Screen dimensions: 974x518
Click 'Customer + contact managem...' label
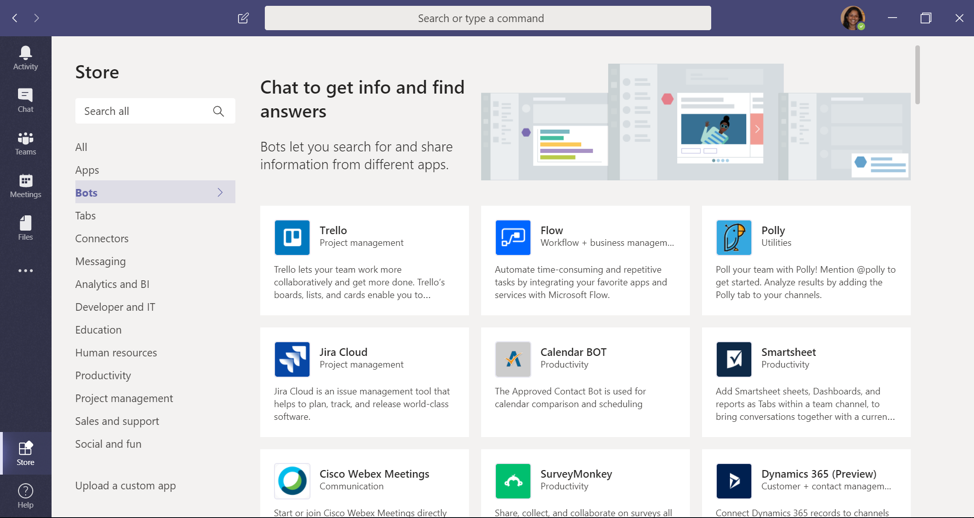pyautogui.click(x=826, y=486)
